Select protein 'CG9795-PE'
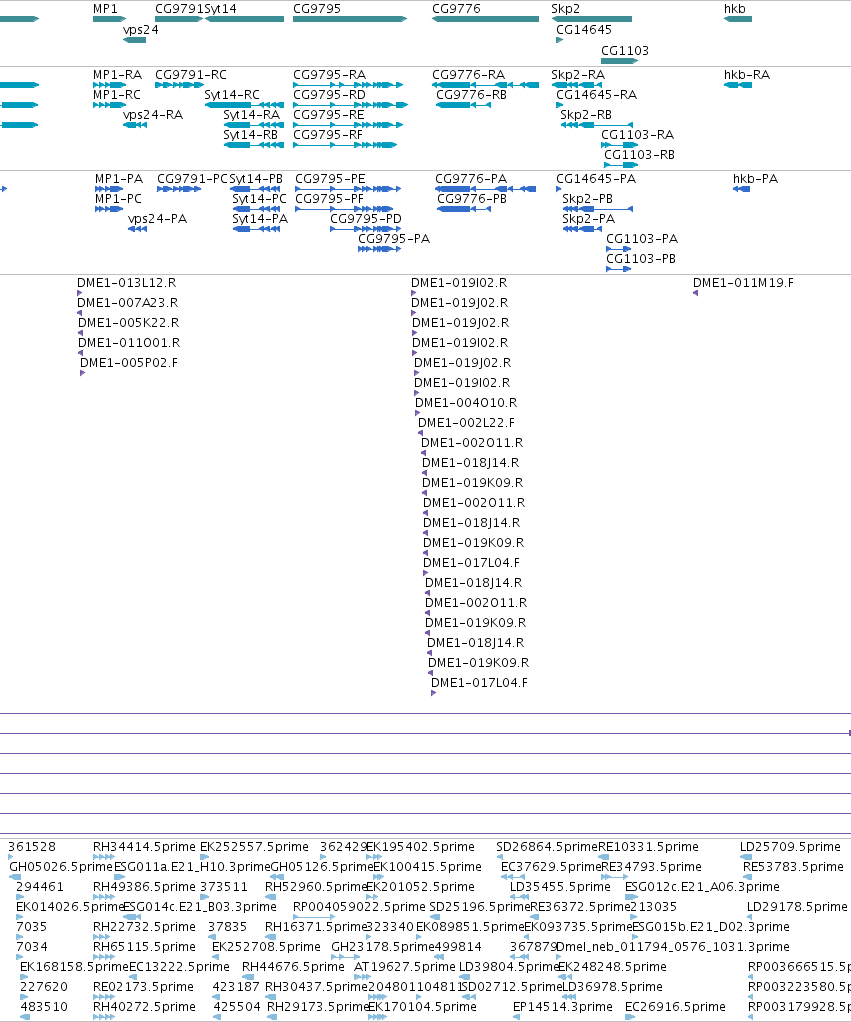The height and width of the screenshot is (1022, 851). [x=330, y=179]
